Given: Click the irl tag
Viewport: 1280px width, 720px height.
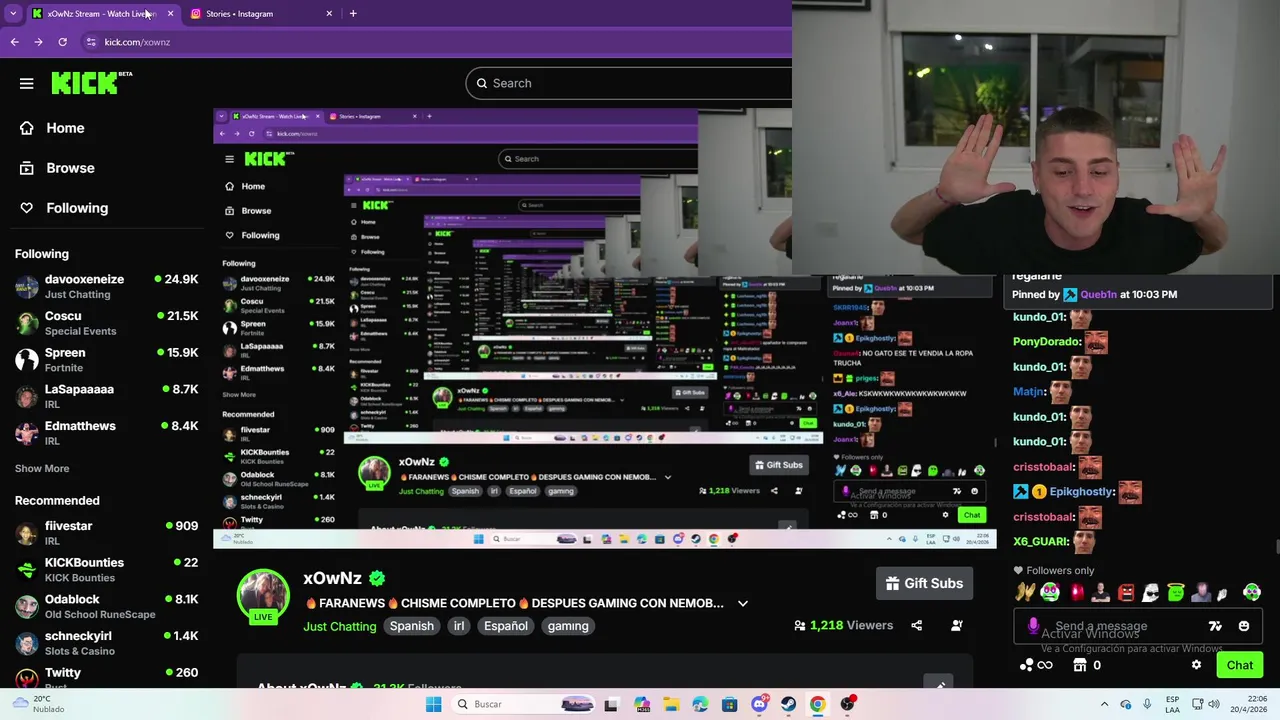Looking at the screenshot, I should tap(459, 626).
